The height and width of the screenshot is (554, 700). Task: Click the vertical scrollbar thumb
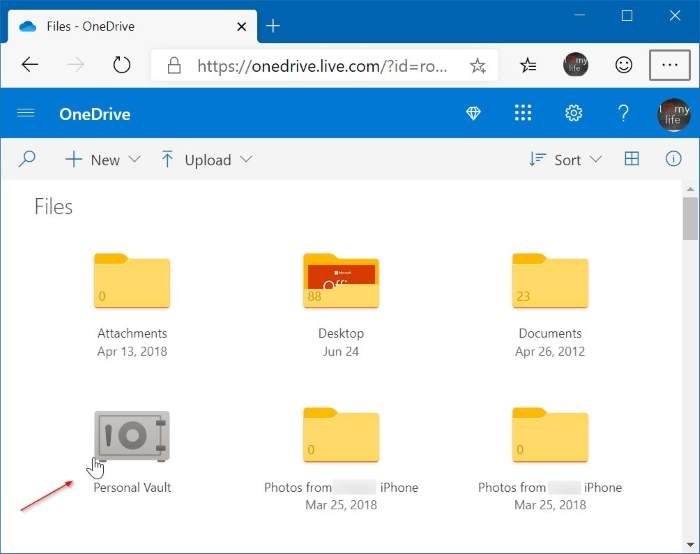[x=691, y=219]
